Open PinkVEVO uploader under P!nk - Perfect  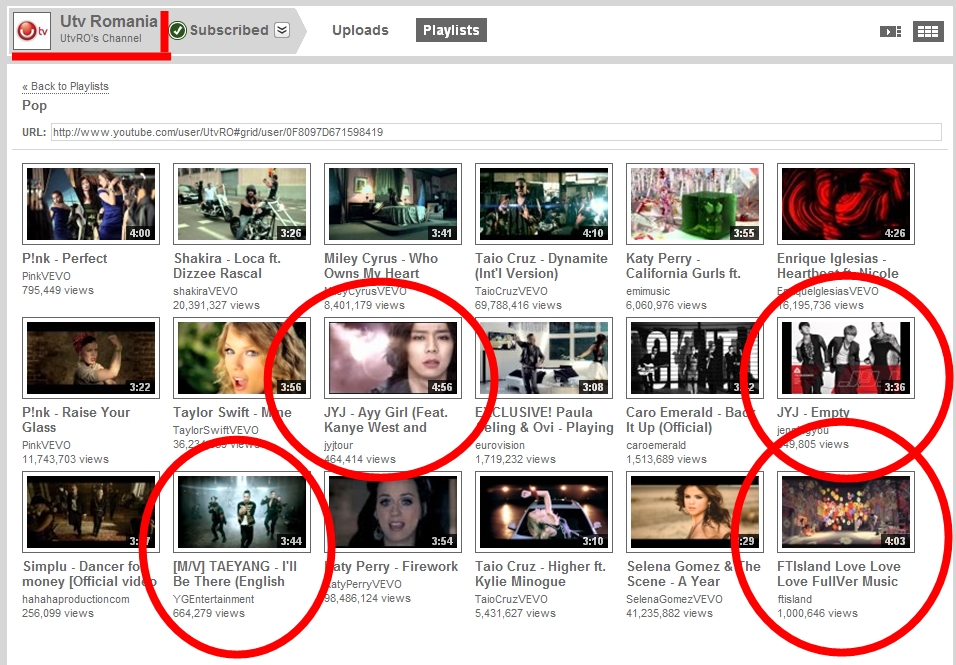[x=46, y=276]
